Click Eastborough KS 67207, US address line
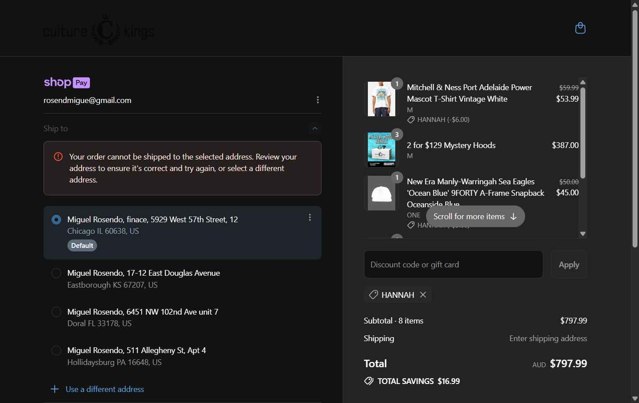 (112, 285)
